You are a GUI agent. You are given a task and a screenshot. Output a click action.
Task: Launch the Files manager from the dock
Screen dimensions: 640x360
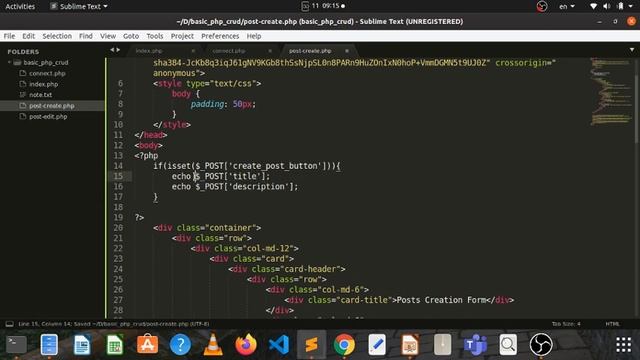[49, 345]
